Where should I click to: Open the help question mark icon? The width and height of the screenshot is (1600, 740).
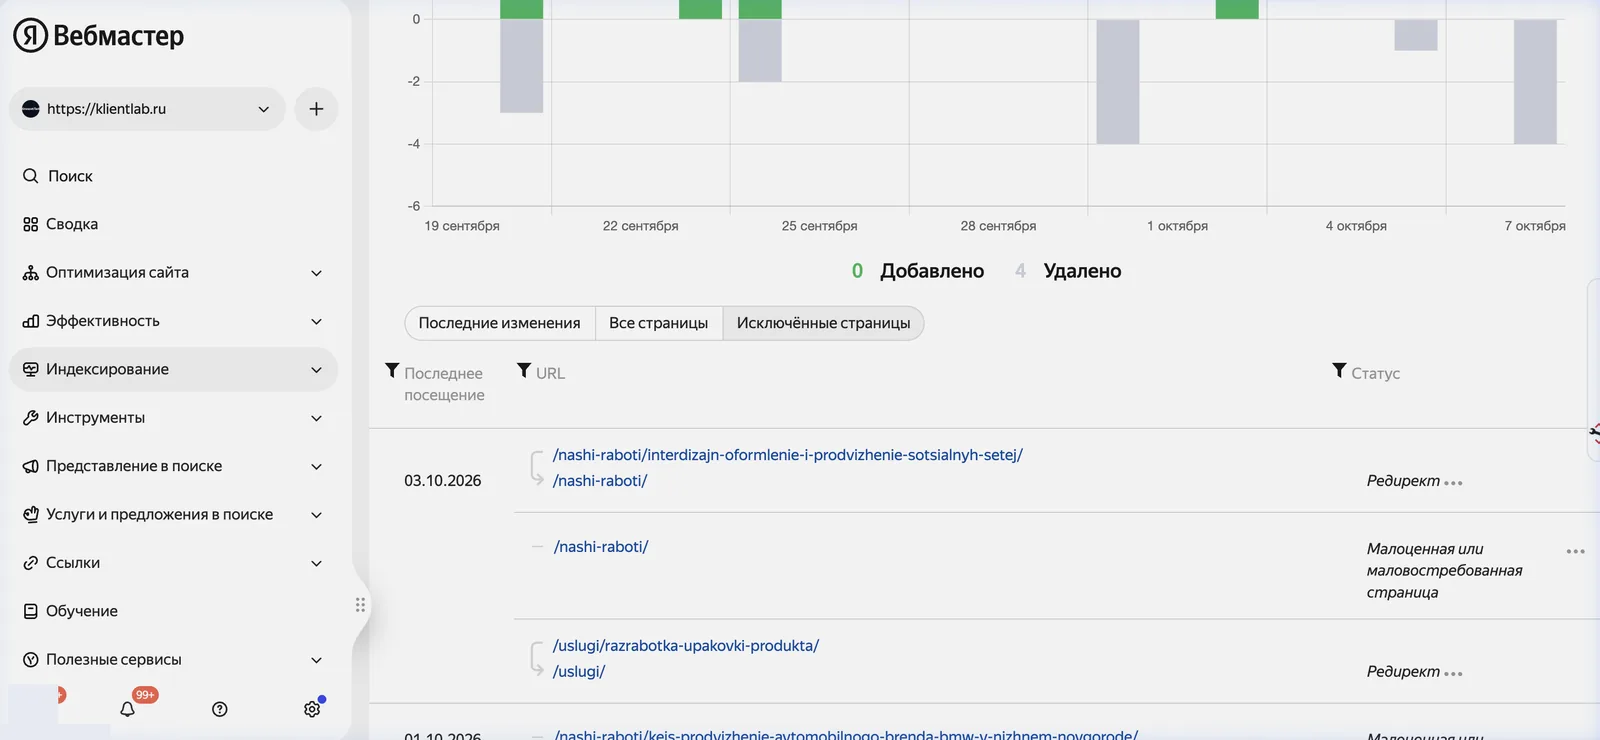tap(220, 709)
